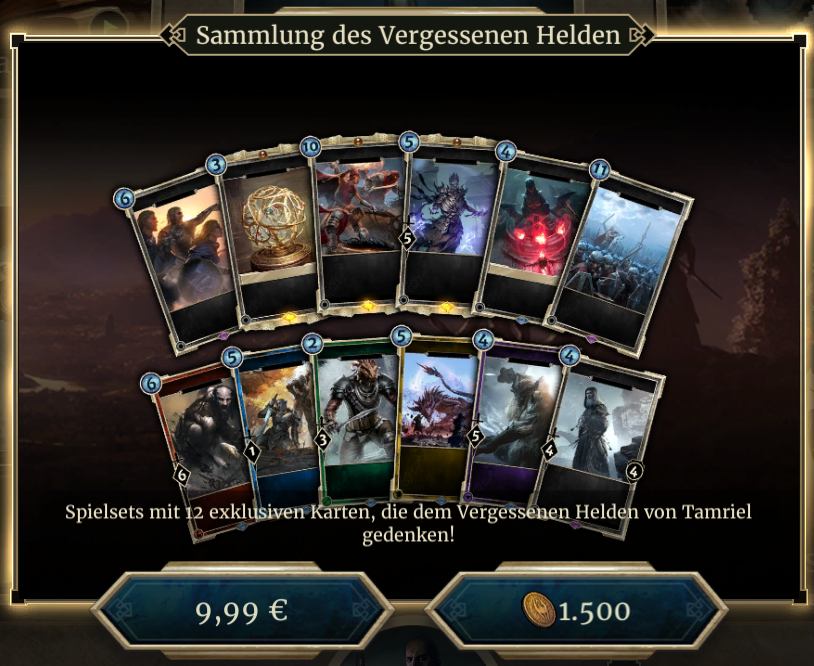The height and width of the screenshot is (666, 814).
Task: Click the elder card's health 4 icon
Action: tap(633, 472)
